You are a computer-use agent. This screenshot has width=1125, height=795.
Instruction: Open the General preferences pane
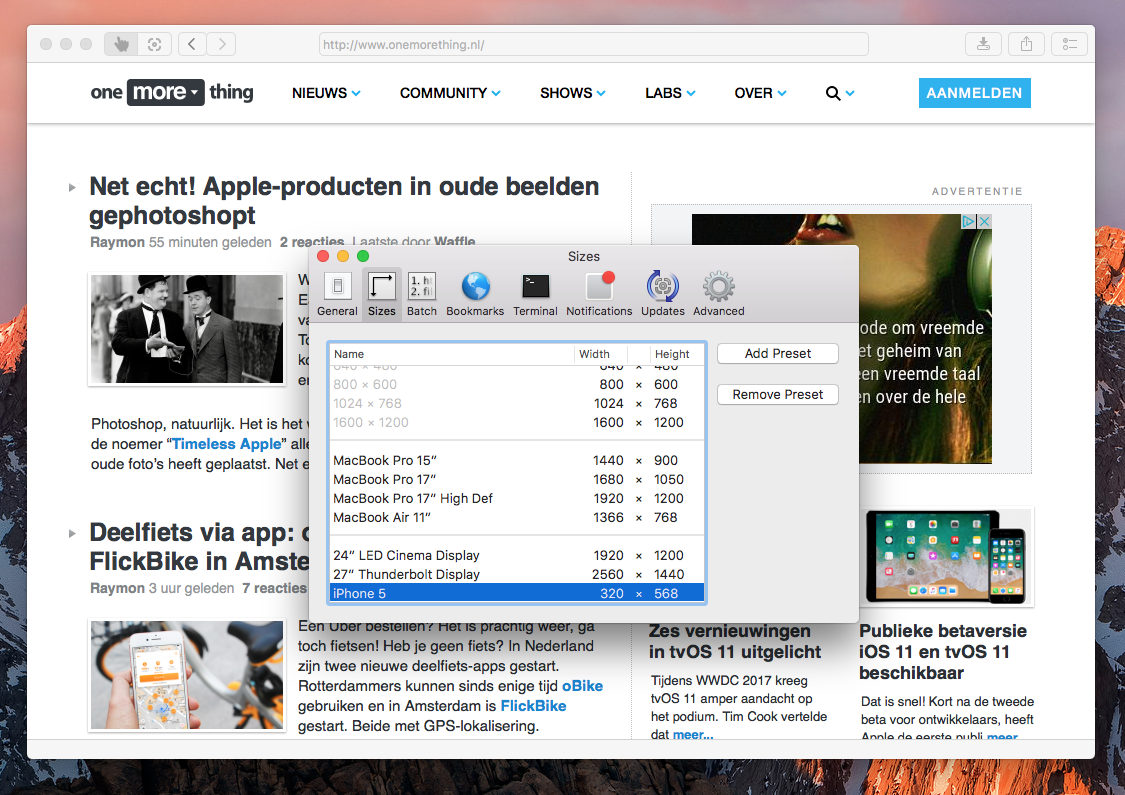click(x=337, y=294)
